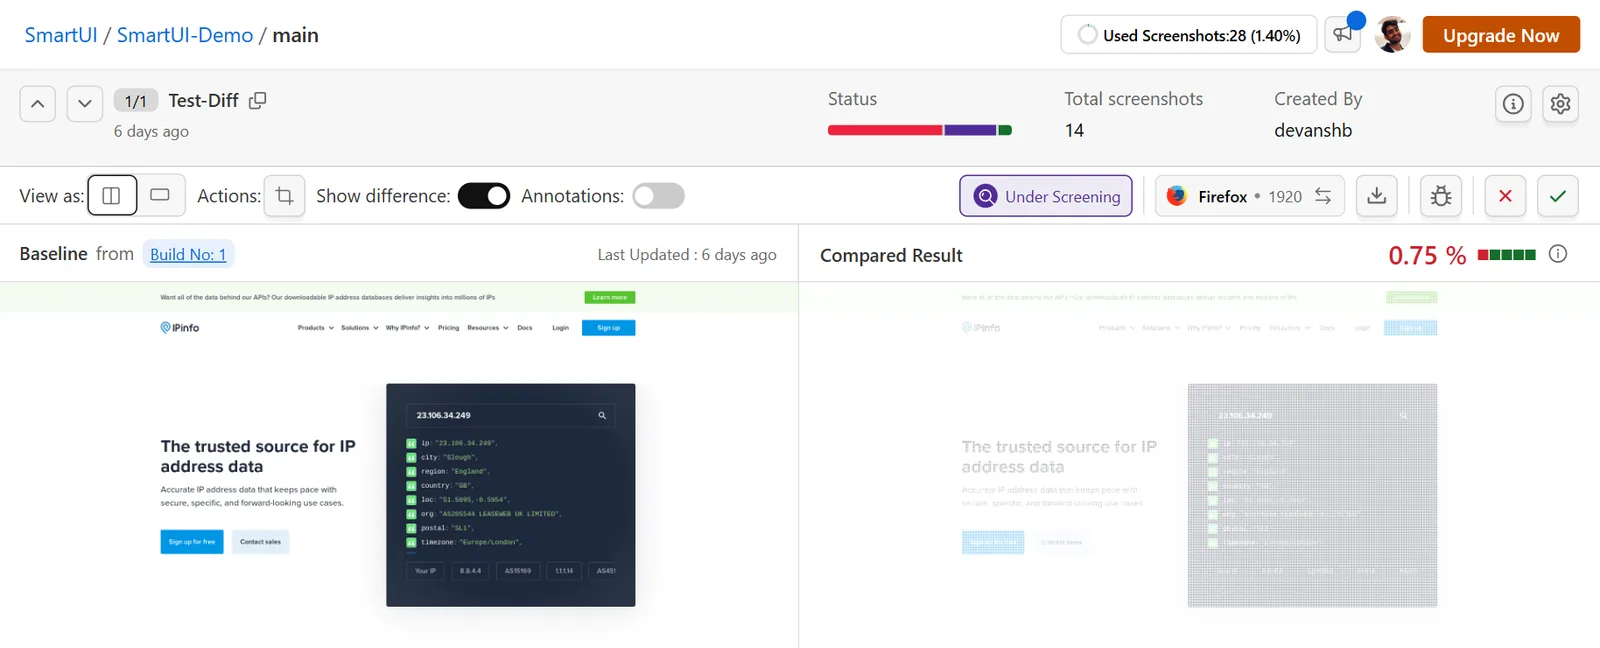Open Build No: 1 baseline link

click(x=188, y=254)
